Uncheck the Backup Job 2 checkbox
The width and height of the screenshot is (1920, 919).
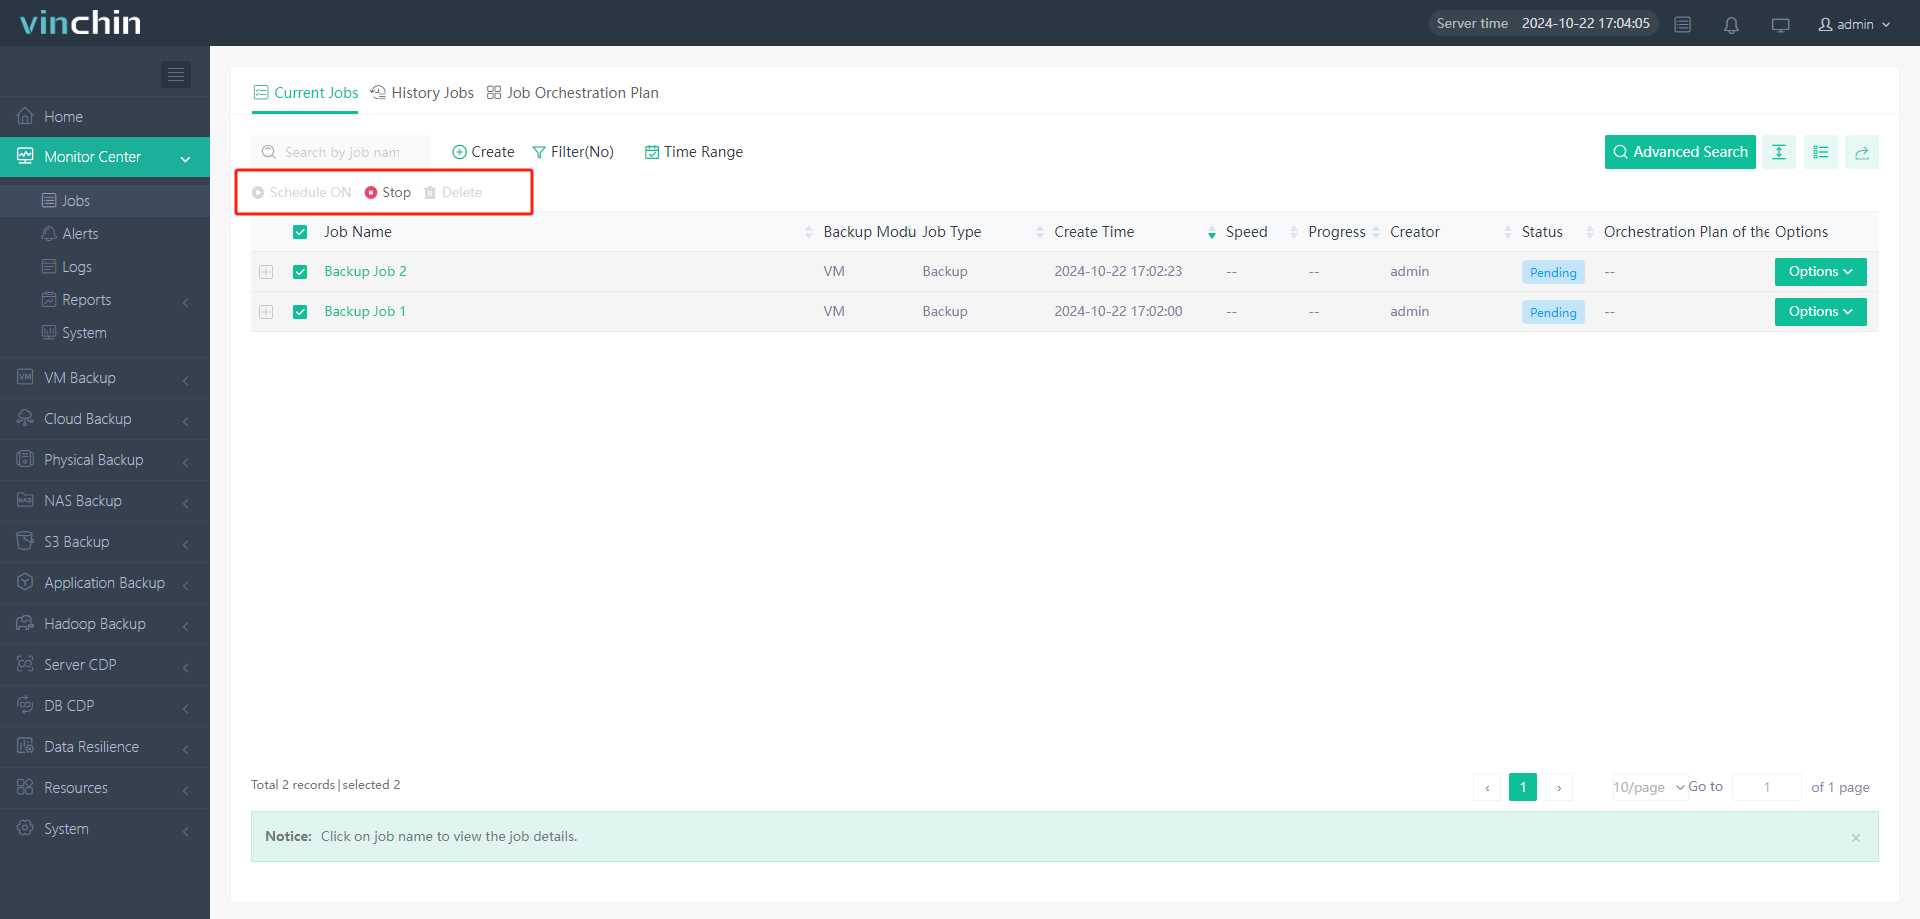(x=300, y=272)
